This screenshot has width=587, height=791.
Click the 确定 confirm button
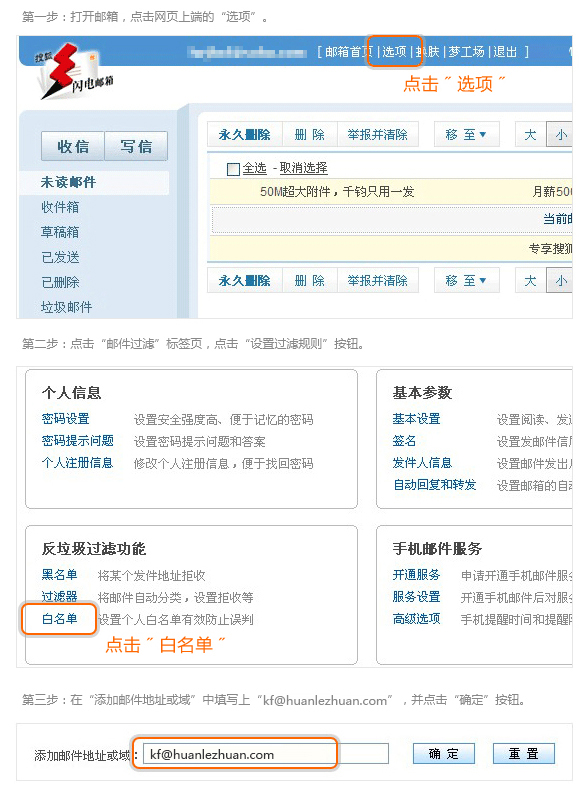(x=444, y=754)
